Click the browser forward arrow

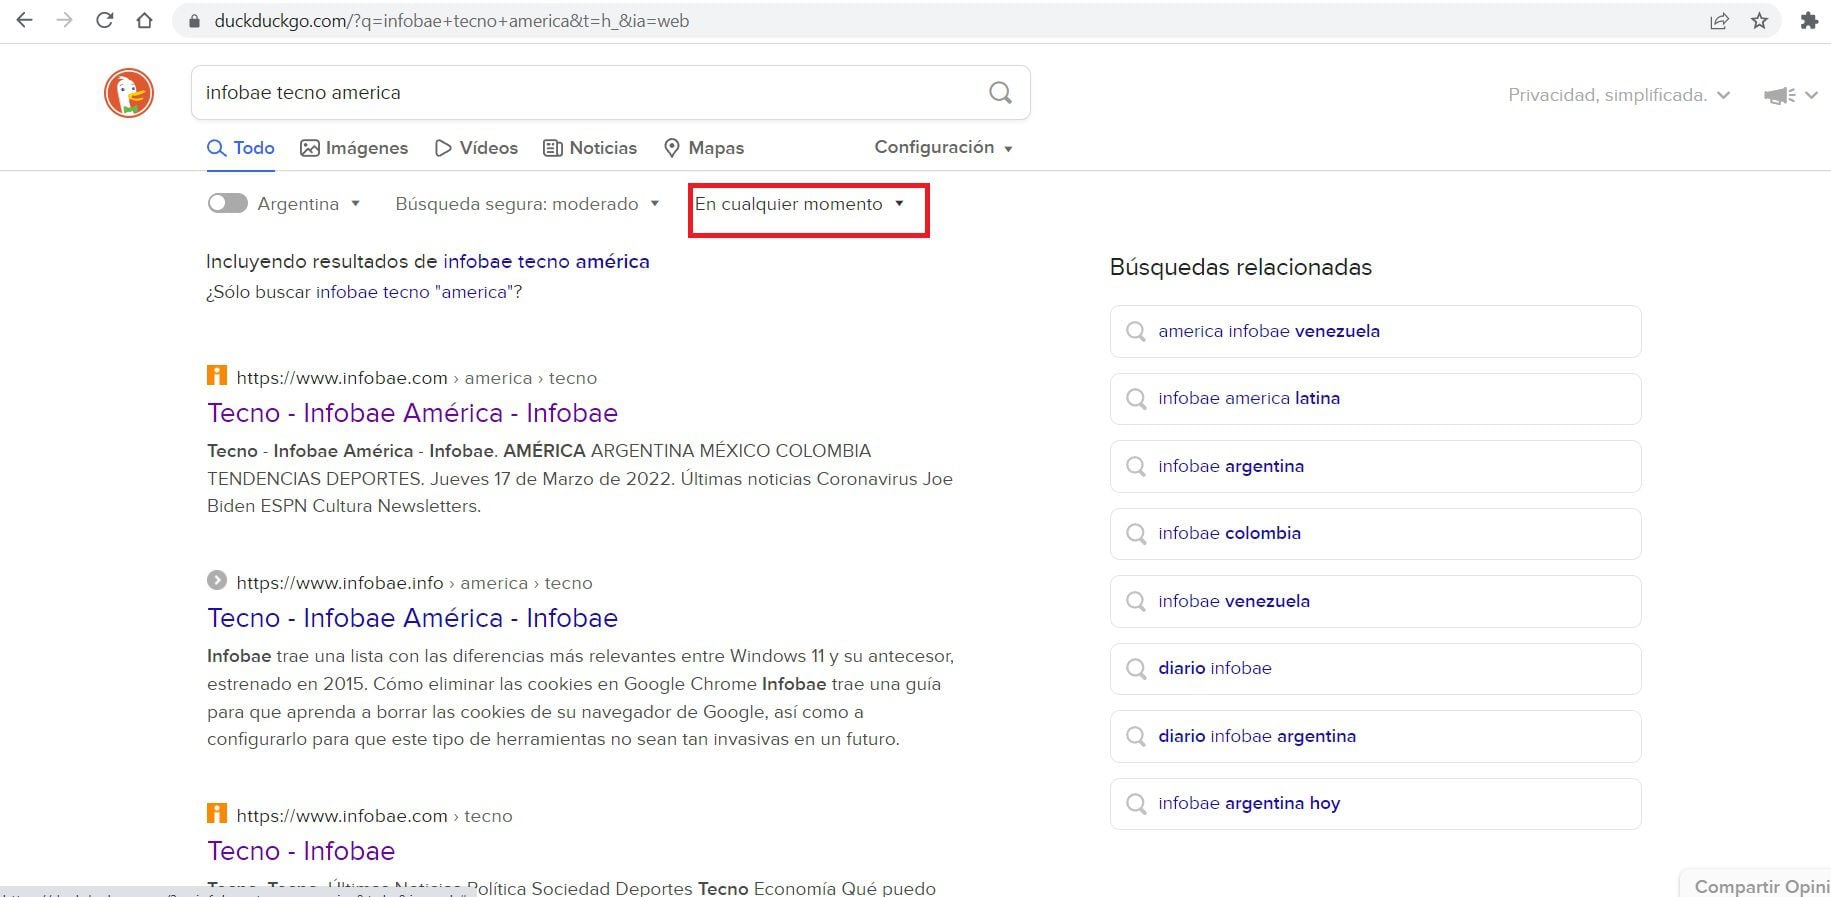(x=64, y=21)
